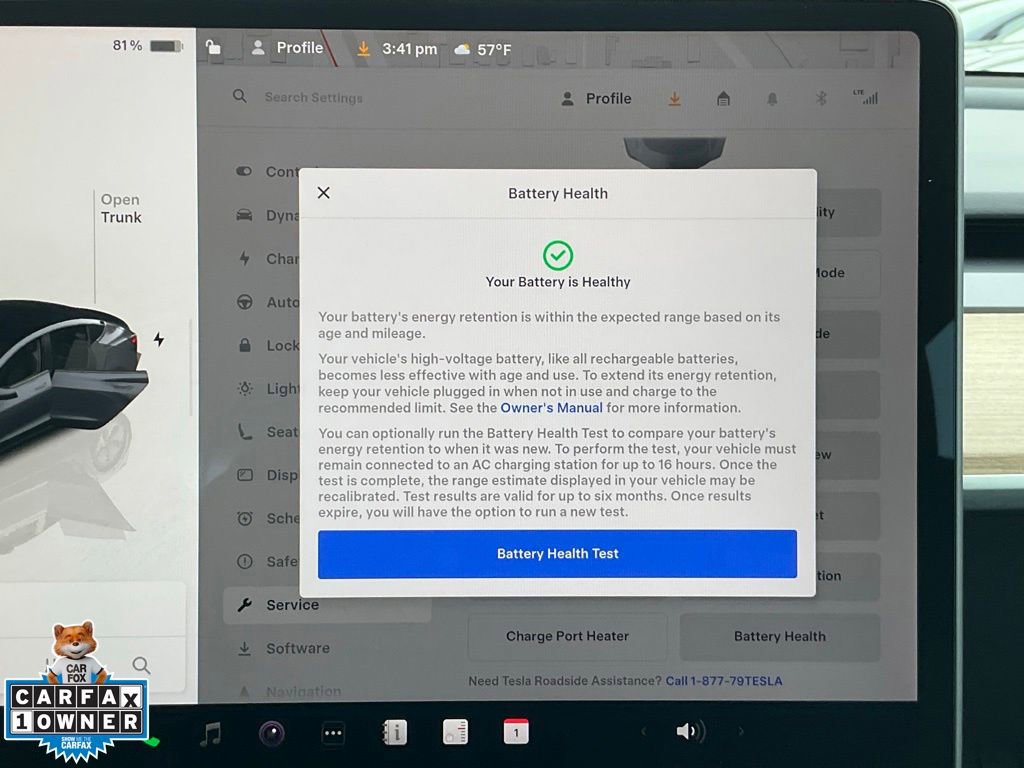
Task: Open the Lights settings icon
Action: point(245,389)
